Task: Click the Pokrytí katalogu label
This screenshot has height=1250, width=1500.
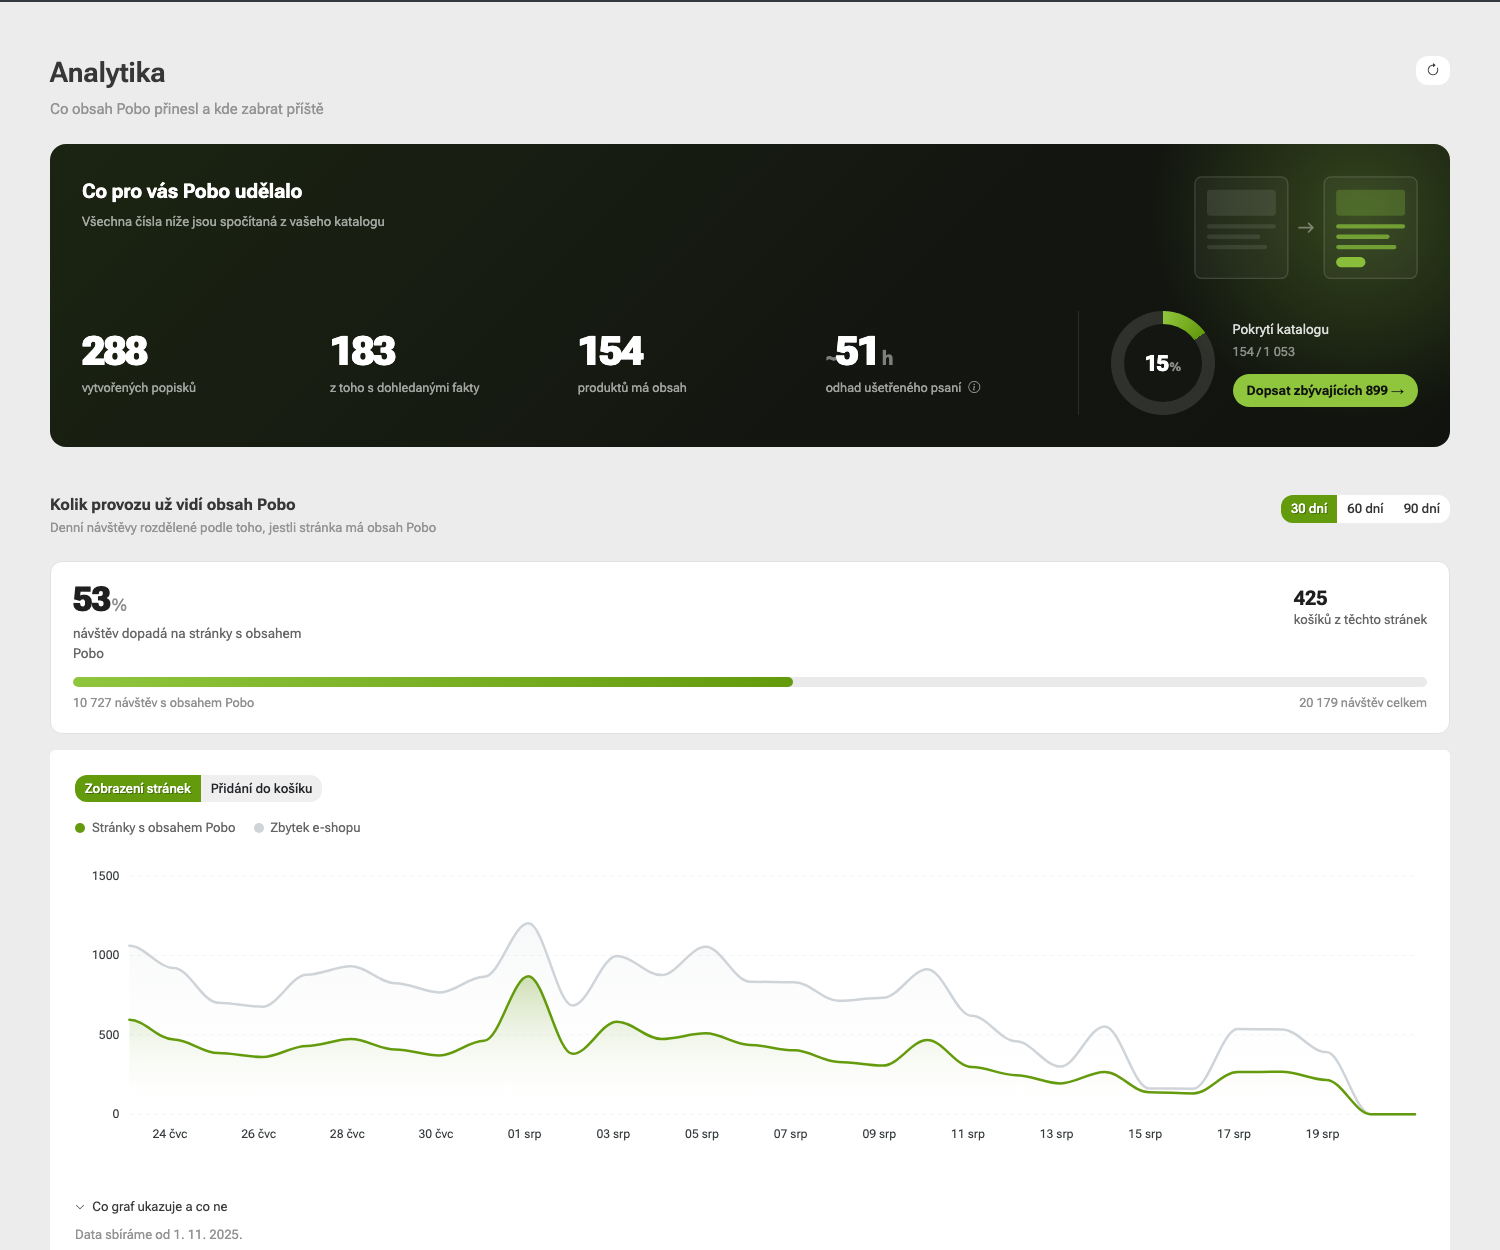Action: click(1280, 329)
